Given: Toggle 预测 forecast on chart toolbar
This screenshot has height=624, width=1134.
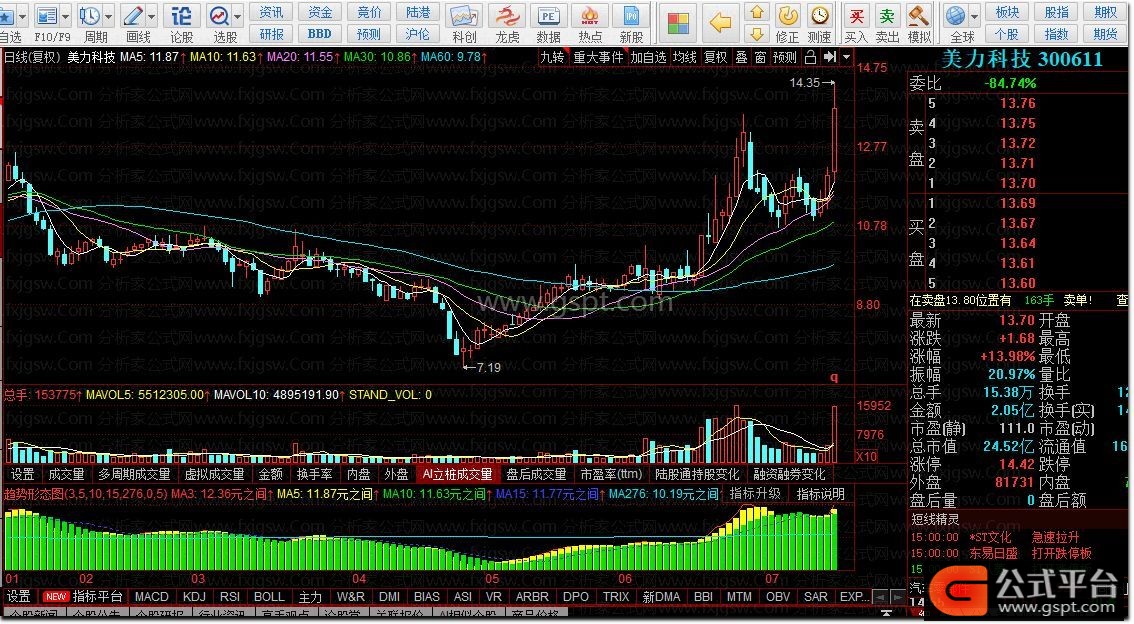Looking at the screenshot, I should click(x=785, y=57).
